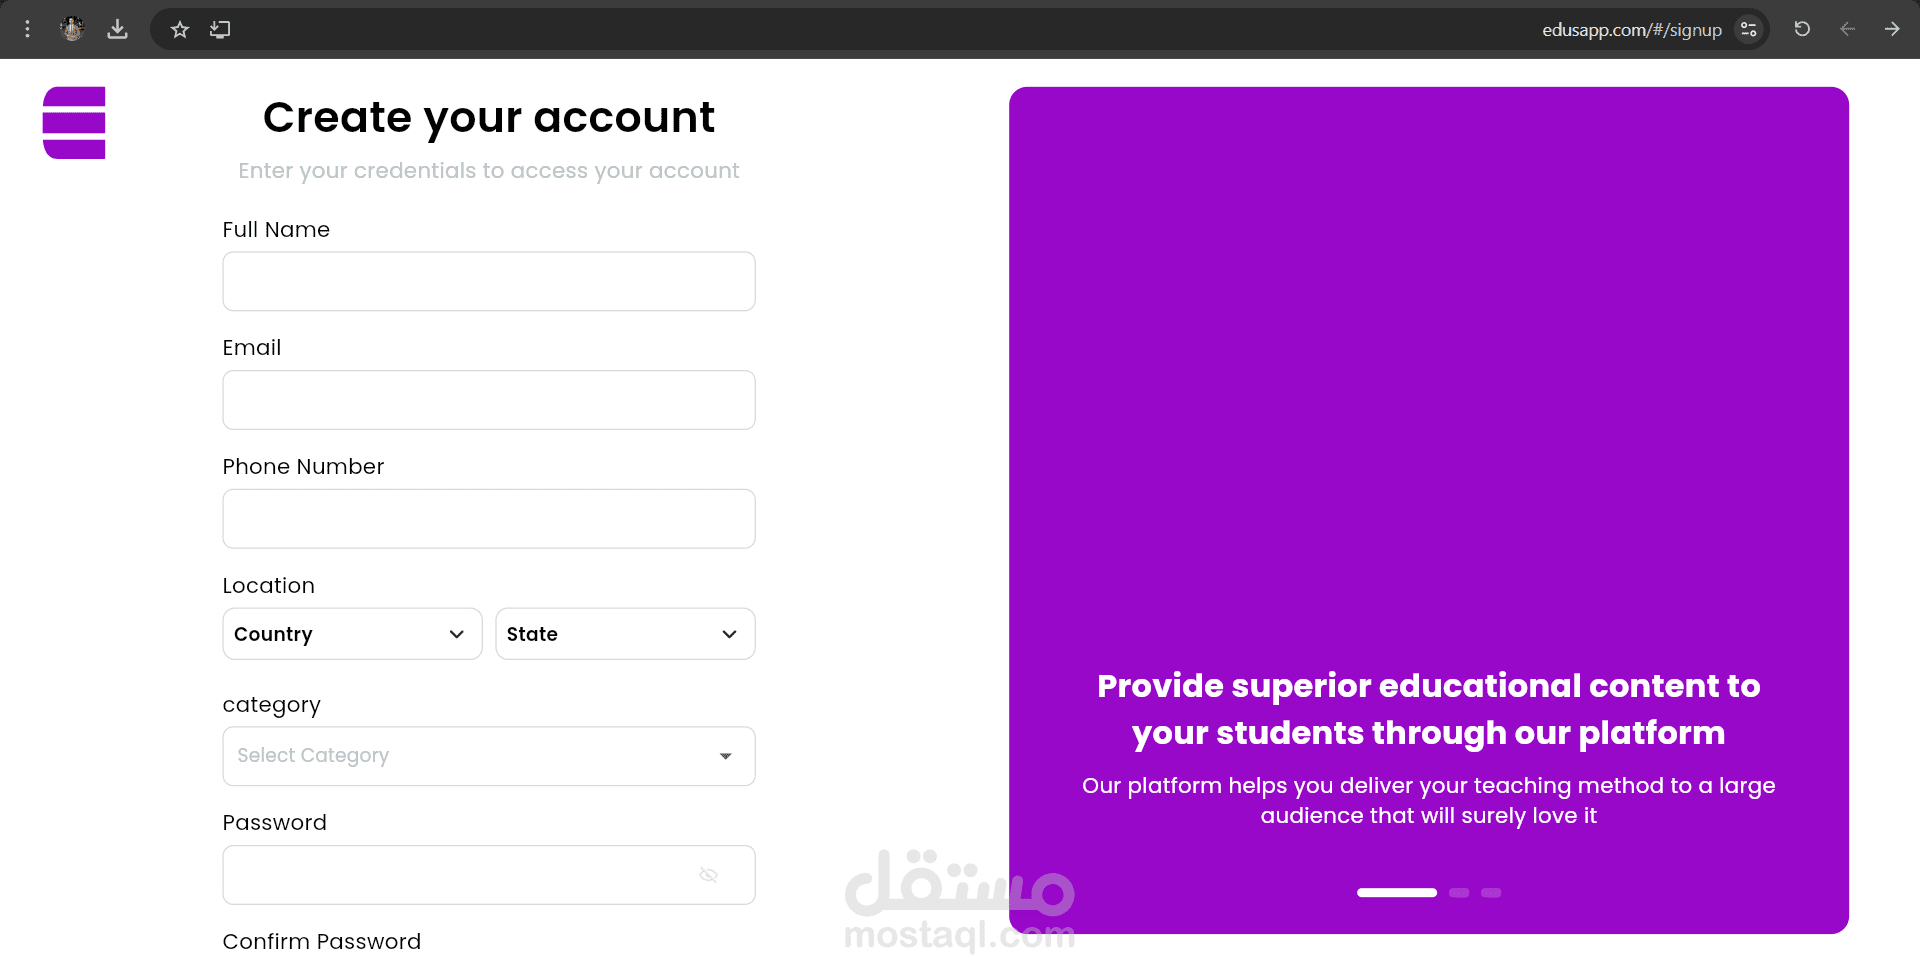Open the Country dropdown

click(x=352, y=634)
